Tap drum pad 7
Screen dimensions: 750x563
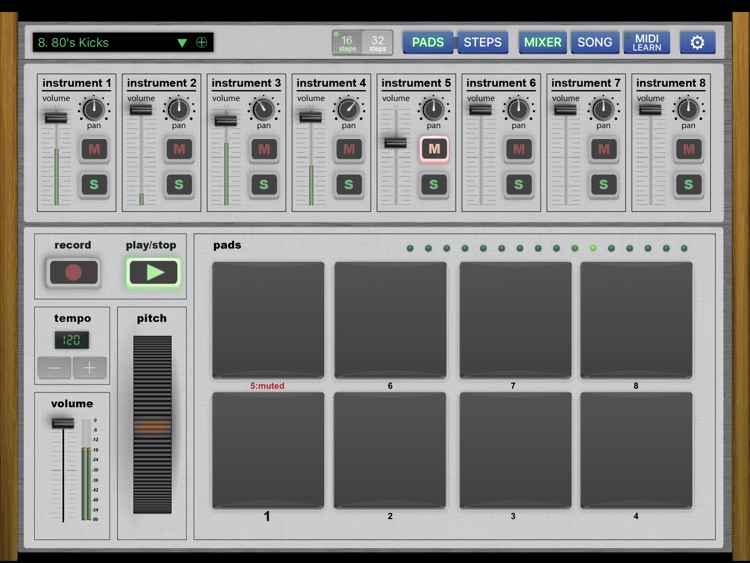pos(515,320)
